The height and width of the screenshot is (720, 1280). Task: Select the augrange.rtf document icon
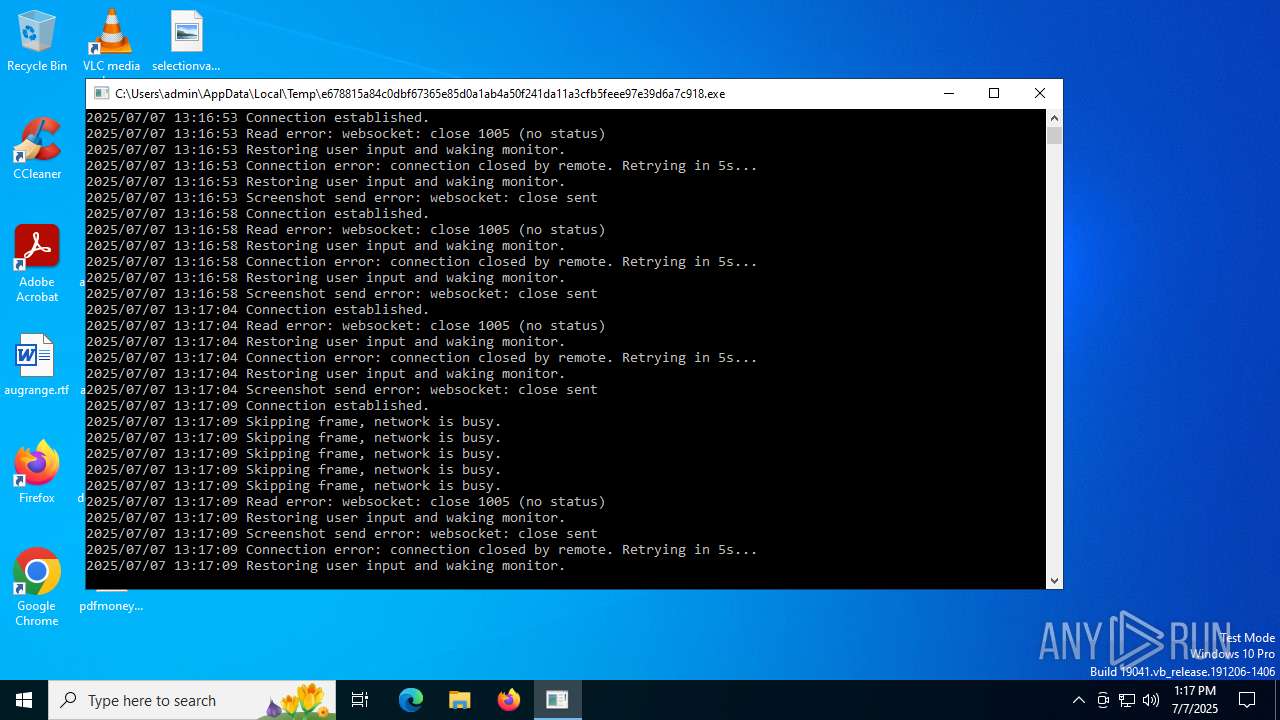click(37, 365)
